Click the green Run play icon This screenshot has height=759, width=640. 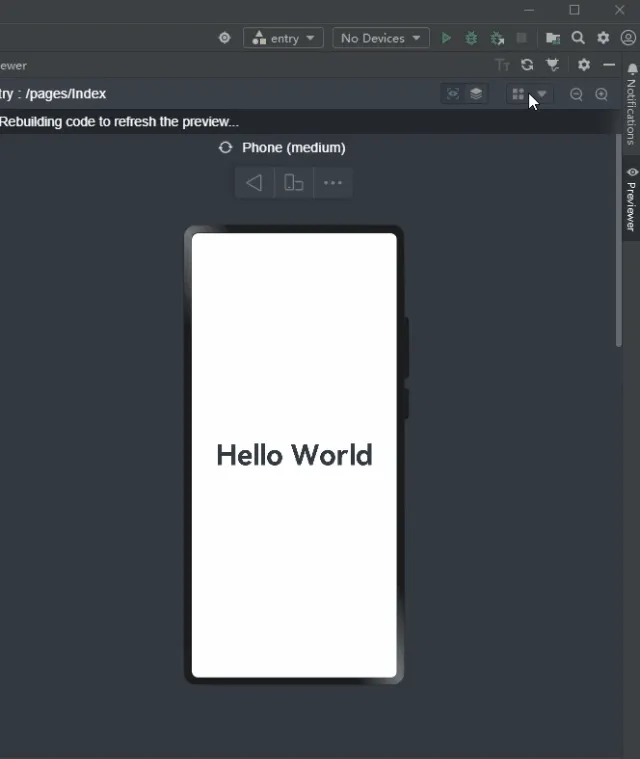(446, 38)
